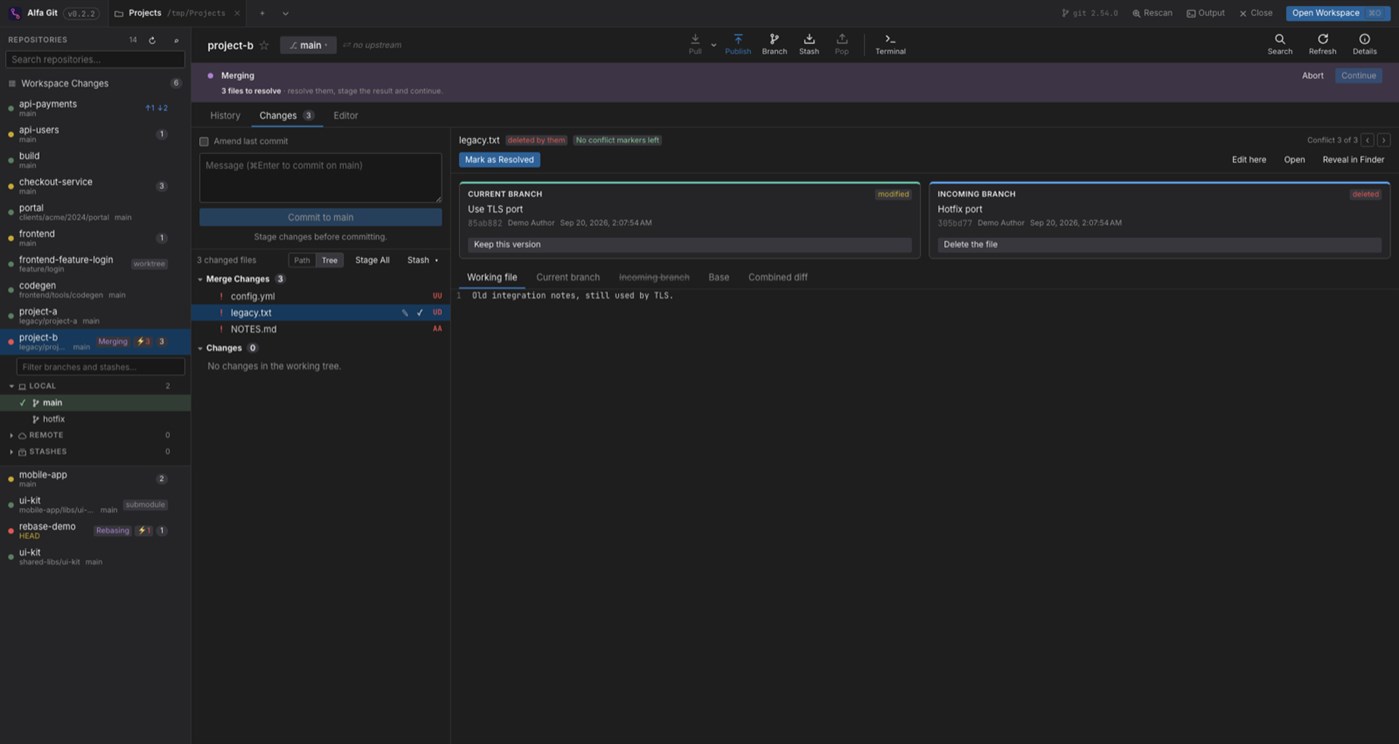
Task: Select the Current branch diff tab
Action: 568,277
